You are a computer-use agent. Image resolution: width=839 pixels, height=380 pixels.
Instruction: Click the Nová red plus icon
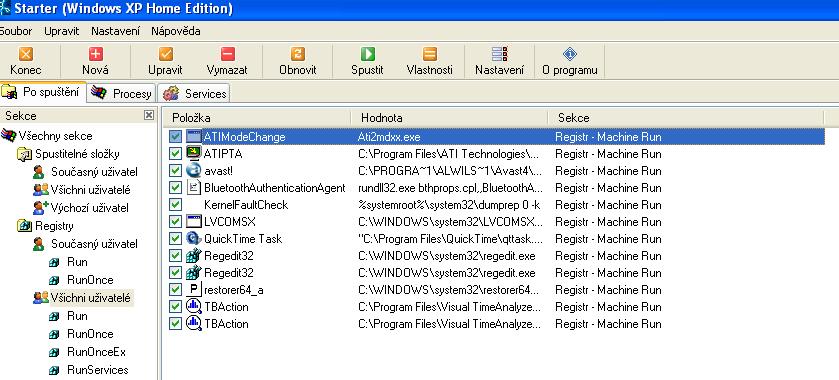click(x=96, y=54)
